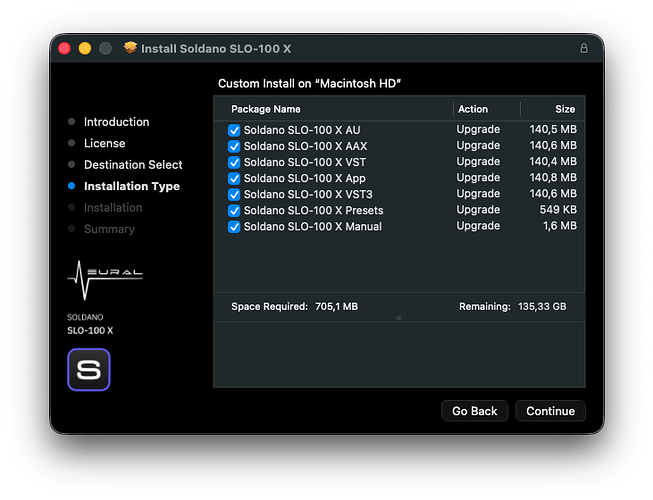Click the 140,8 MB size value

click(x=553, y=178)
